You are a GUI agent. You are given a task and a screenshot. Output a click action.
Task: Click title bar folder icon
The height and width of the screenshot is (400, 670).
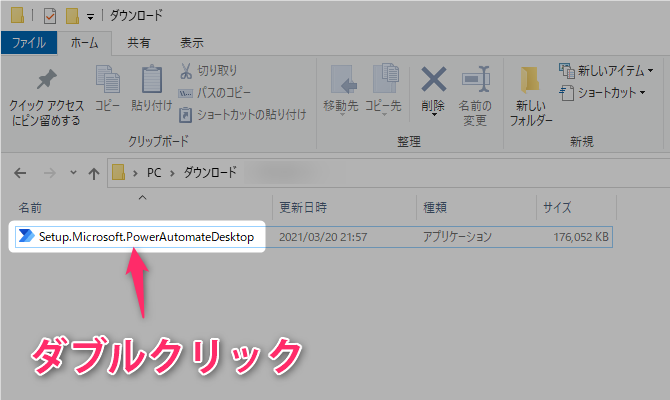pos(18,15)
